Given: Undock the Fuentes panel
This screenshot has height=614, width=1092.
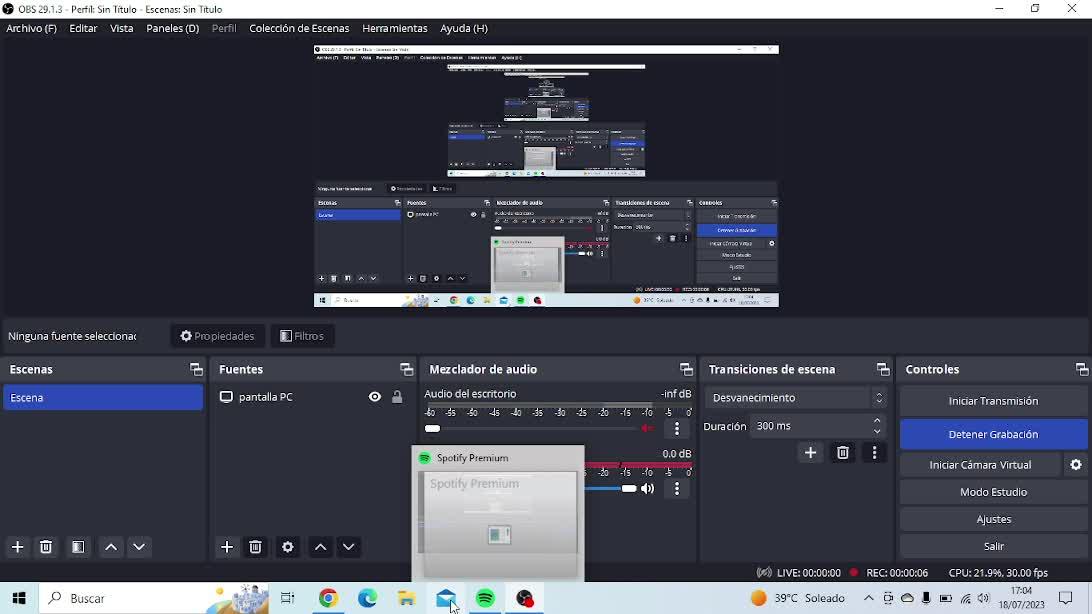Looking at the screenshot, I should tap(407, 370).
